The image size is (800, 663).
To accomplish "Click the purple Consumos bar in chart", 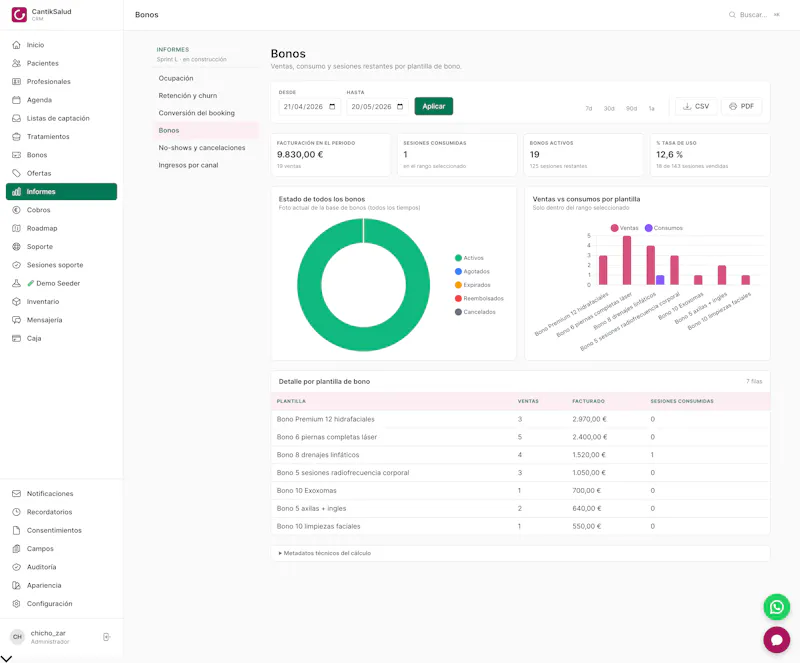I will point(660,280).
